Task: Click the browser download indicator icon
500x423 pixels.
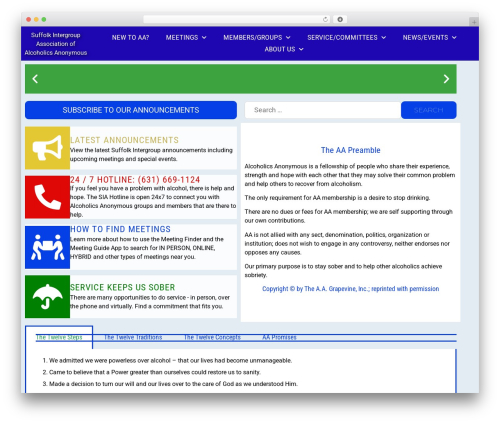Action: point(340,19)
